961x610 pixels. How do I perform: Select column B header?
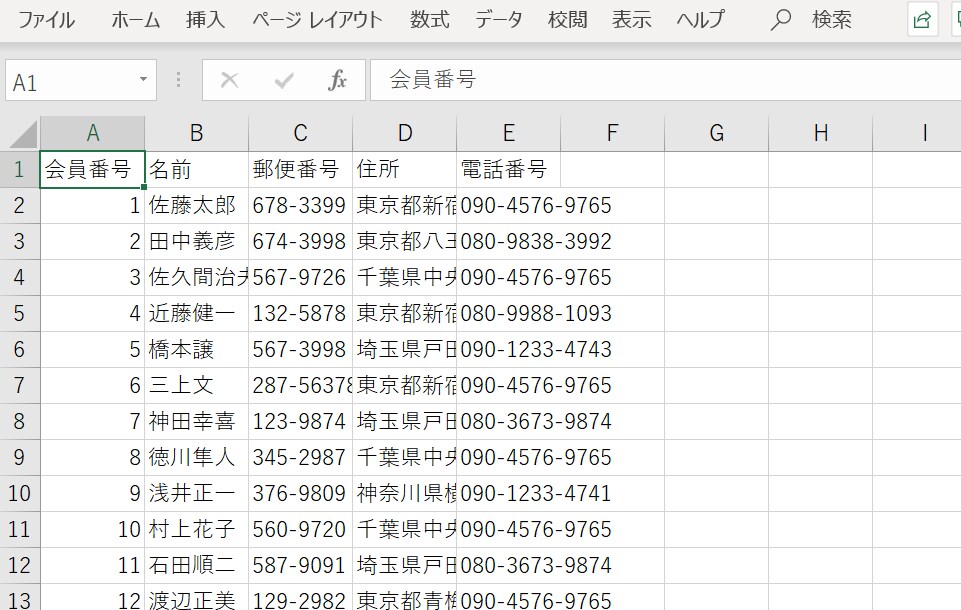pos(196,133)
